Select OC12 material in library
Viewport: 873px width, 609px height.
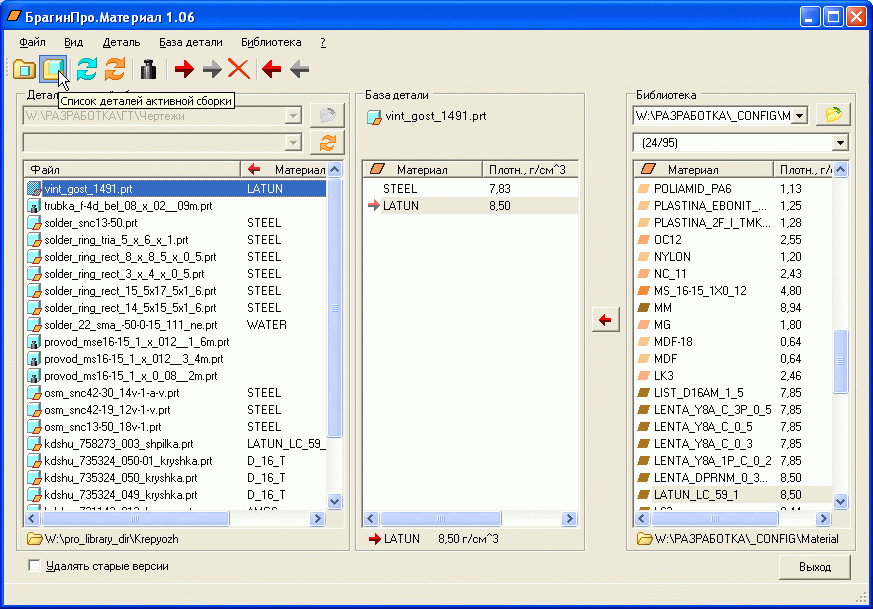(734, 240)
